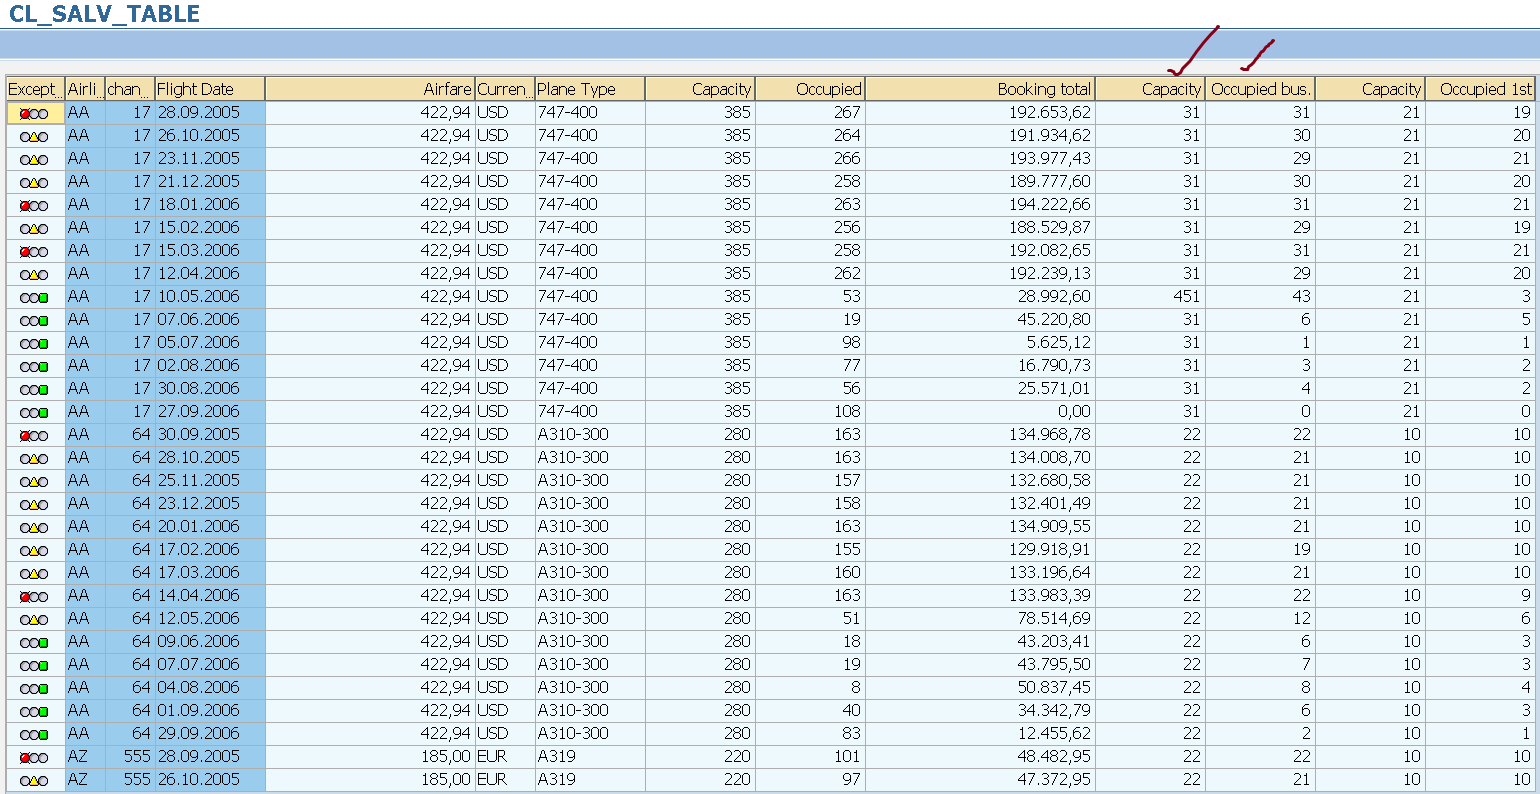
Task: Select the Booking total column header
Action: 980,89
